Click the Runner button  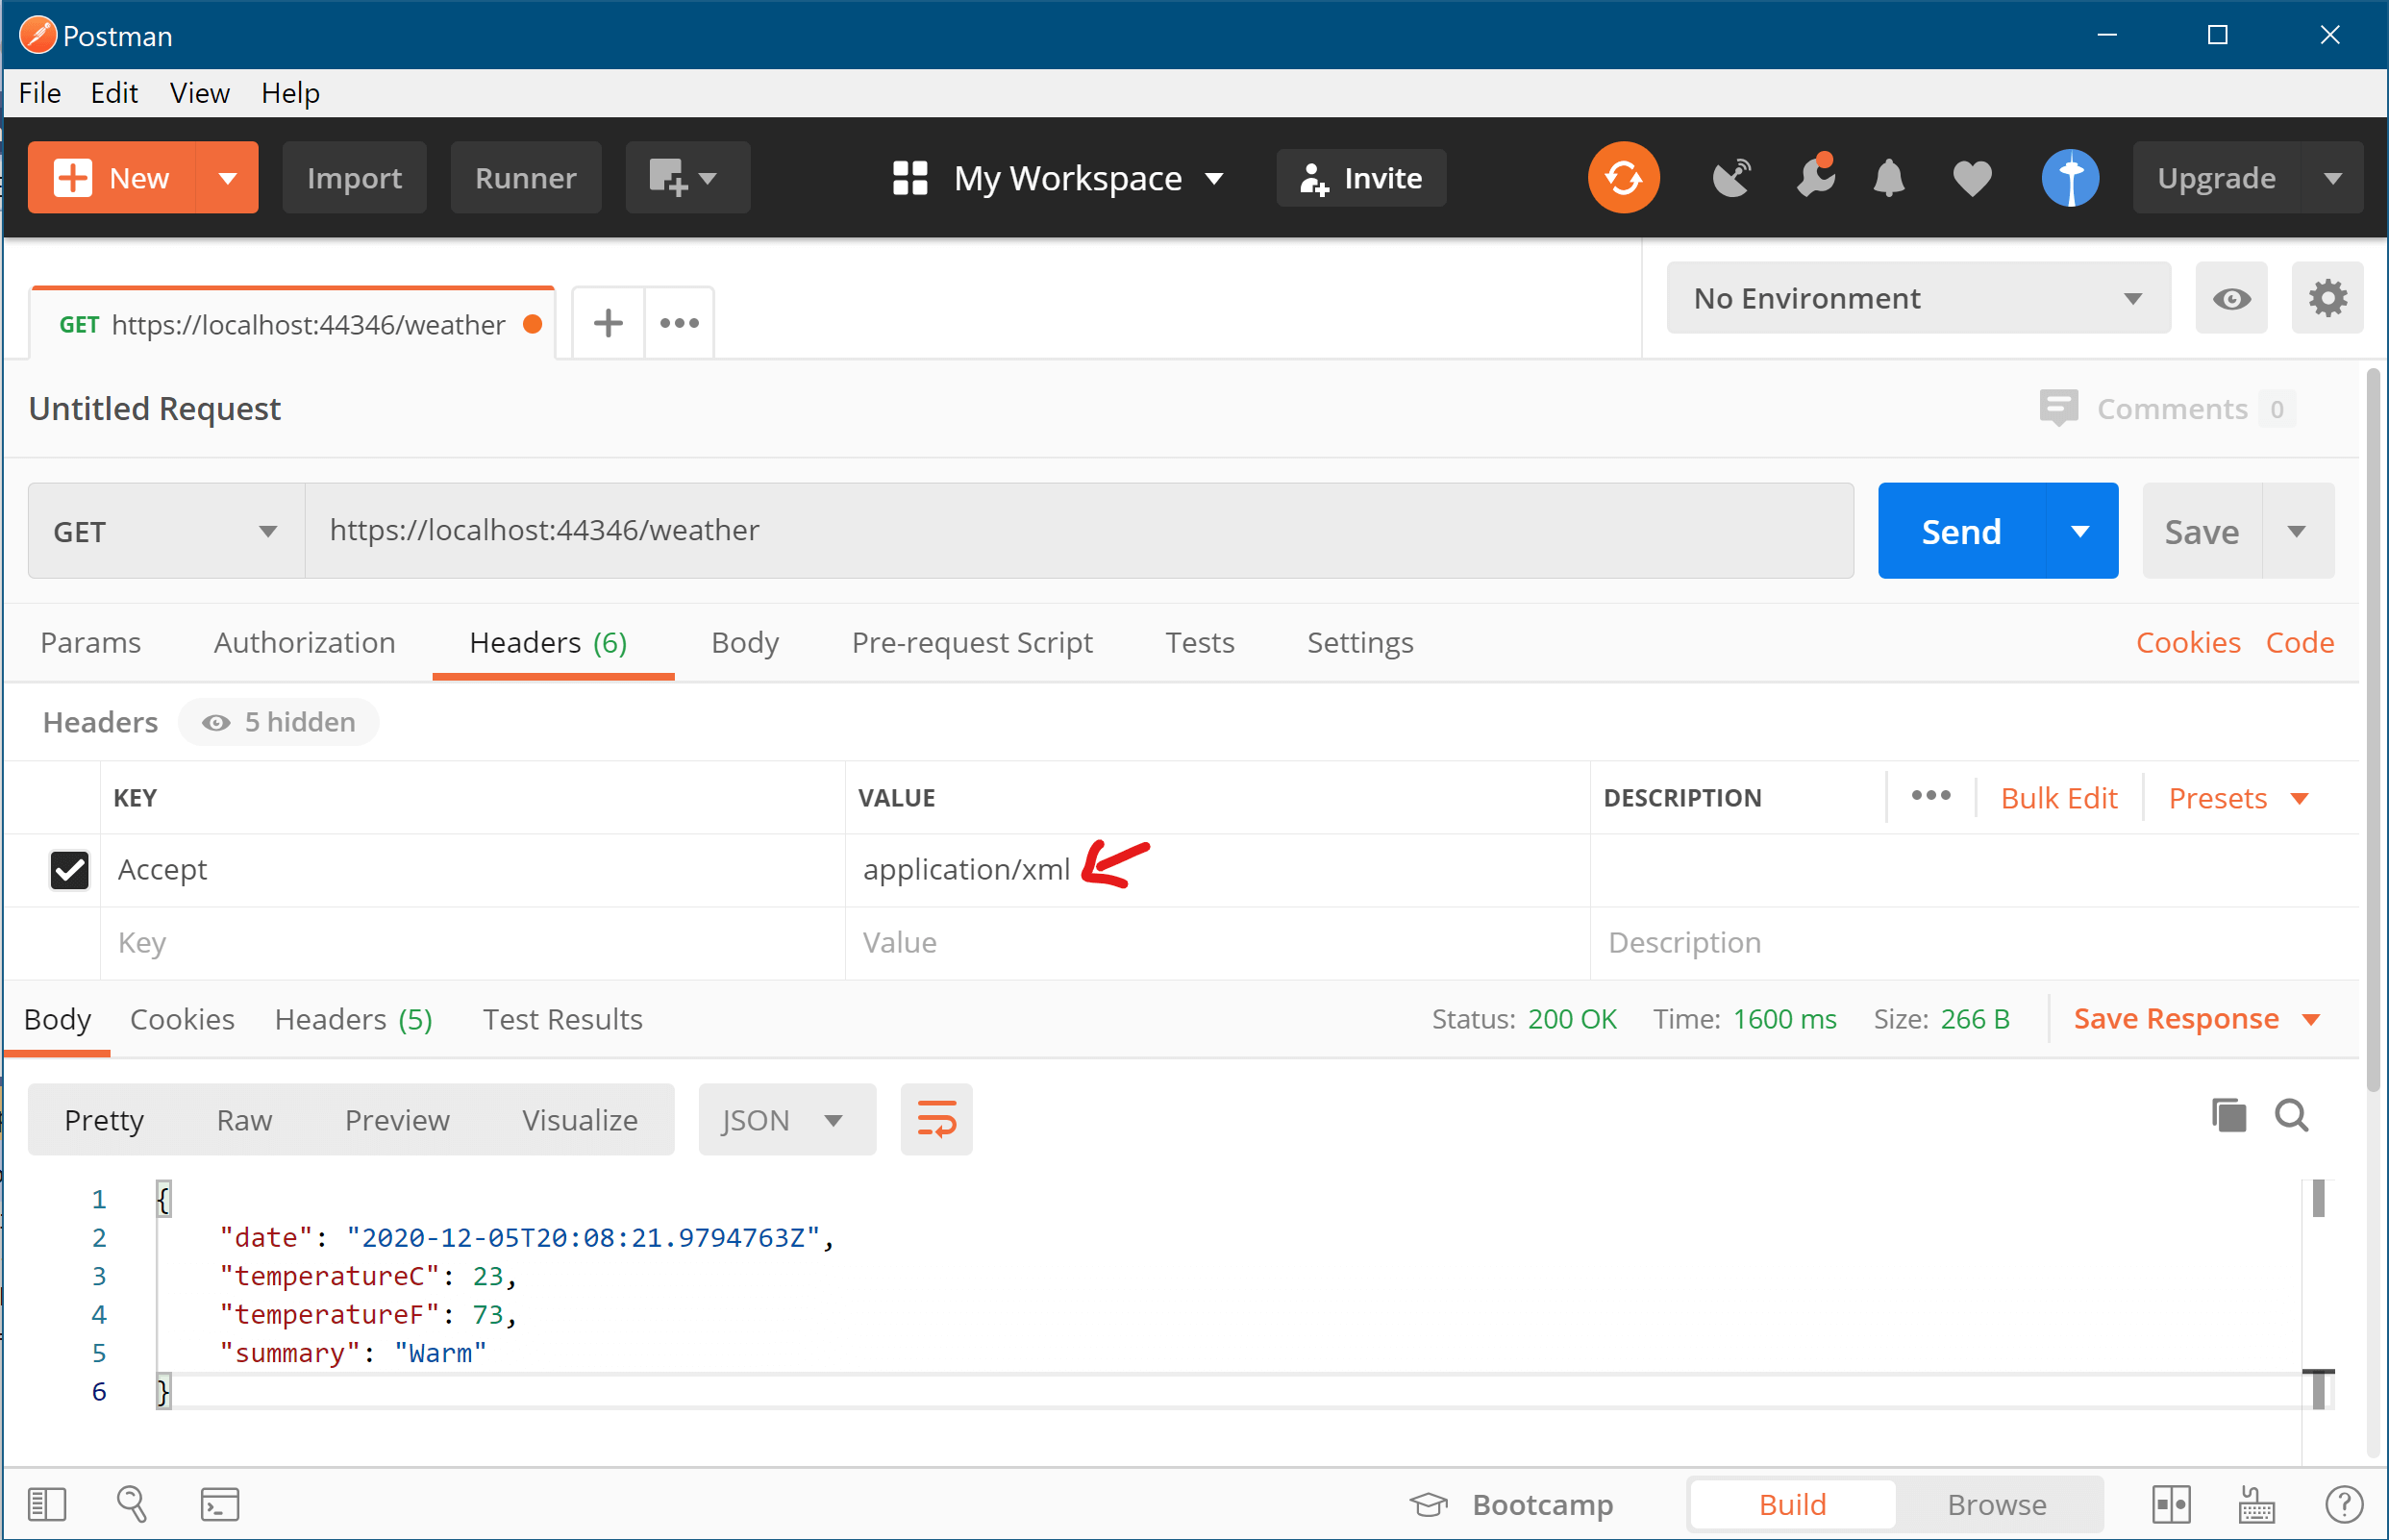tap(526, 178)
